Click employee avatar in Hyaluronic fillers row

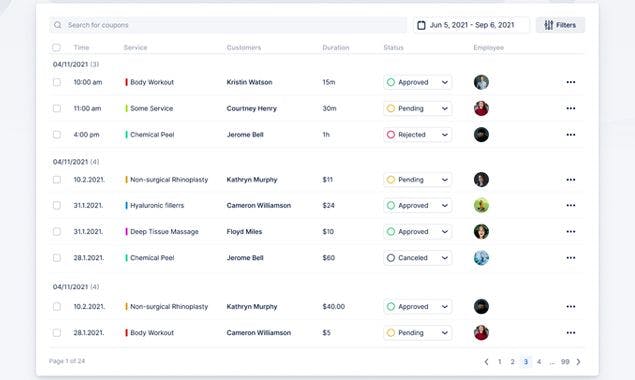[481, 205]
